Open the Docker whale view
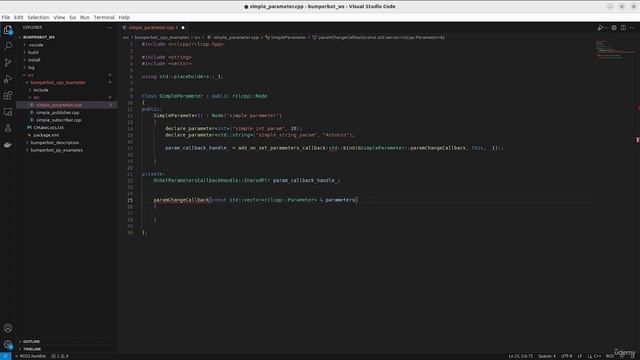This screenshot has height=360, width=640. click(x=8, y=144)
